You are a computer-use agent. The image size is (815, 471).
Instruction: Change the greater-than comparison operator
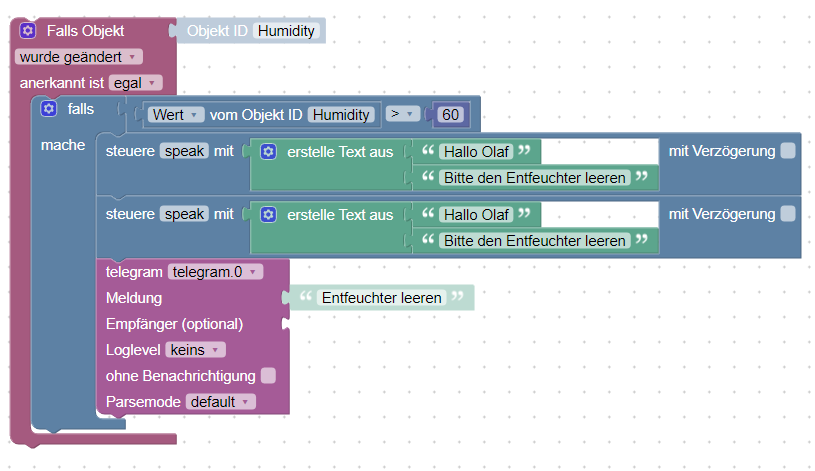402,115
